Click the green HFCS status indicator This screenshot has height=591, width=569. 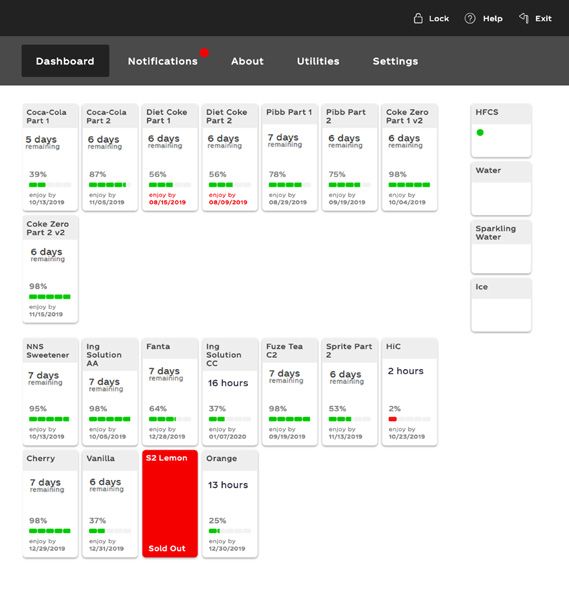click(480, 132)
